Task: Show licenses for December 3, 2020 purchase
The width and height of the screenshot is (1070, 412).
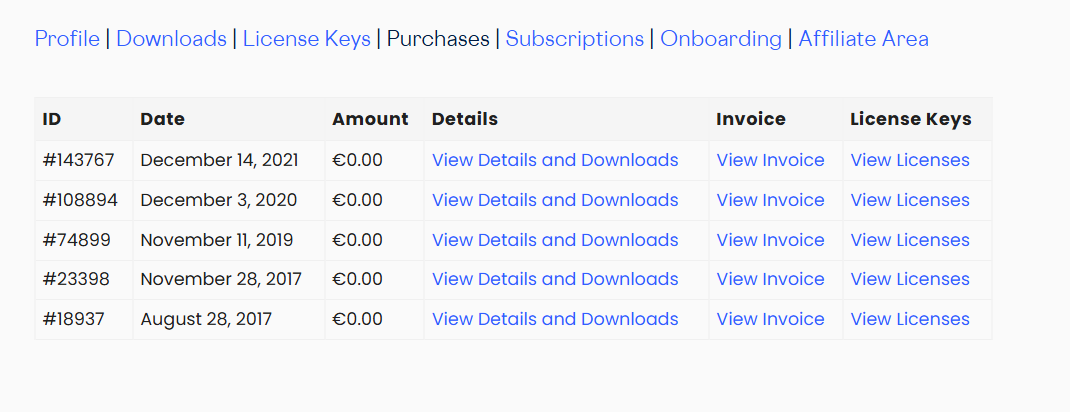Action: click(909, 200)
